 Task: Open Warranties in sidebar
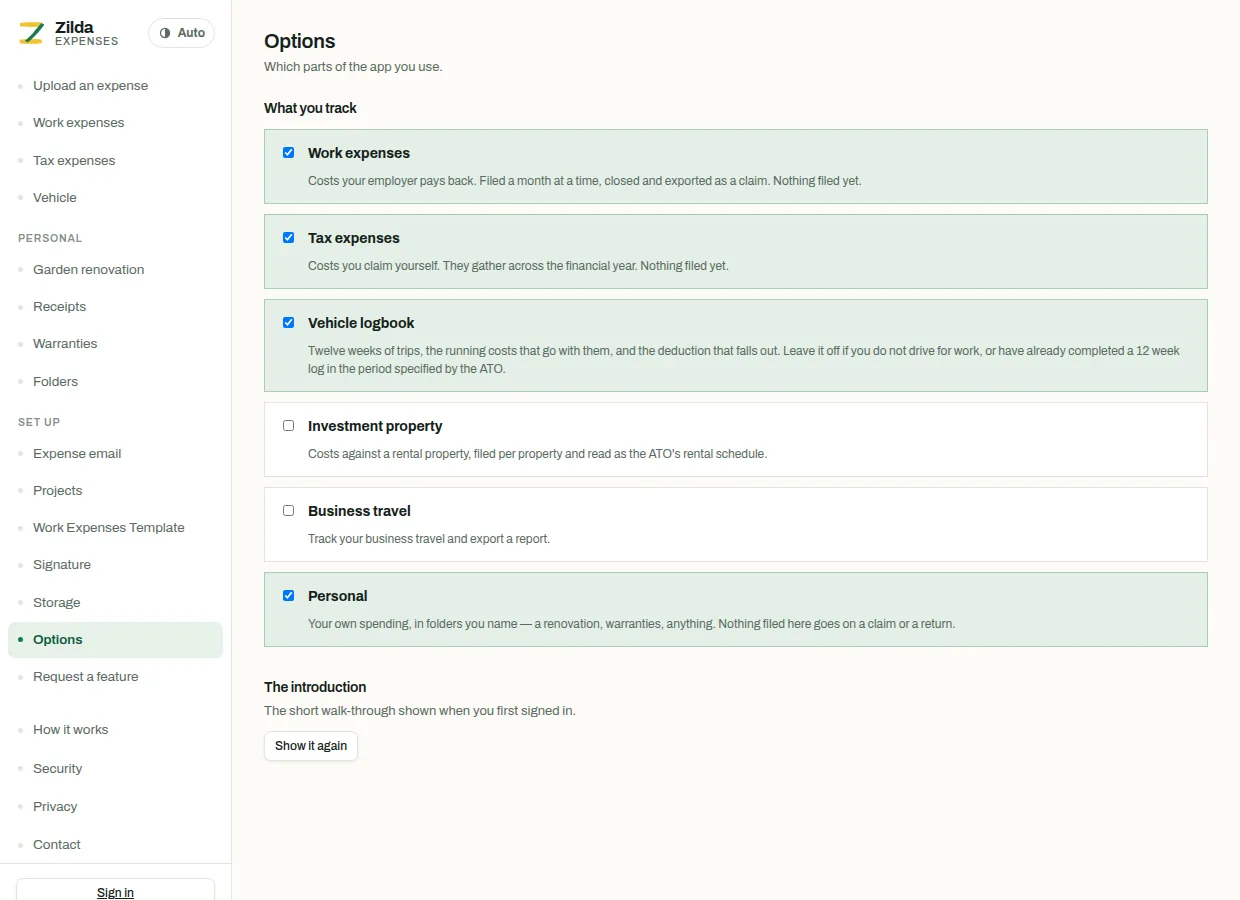115,344
